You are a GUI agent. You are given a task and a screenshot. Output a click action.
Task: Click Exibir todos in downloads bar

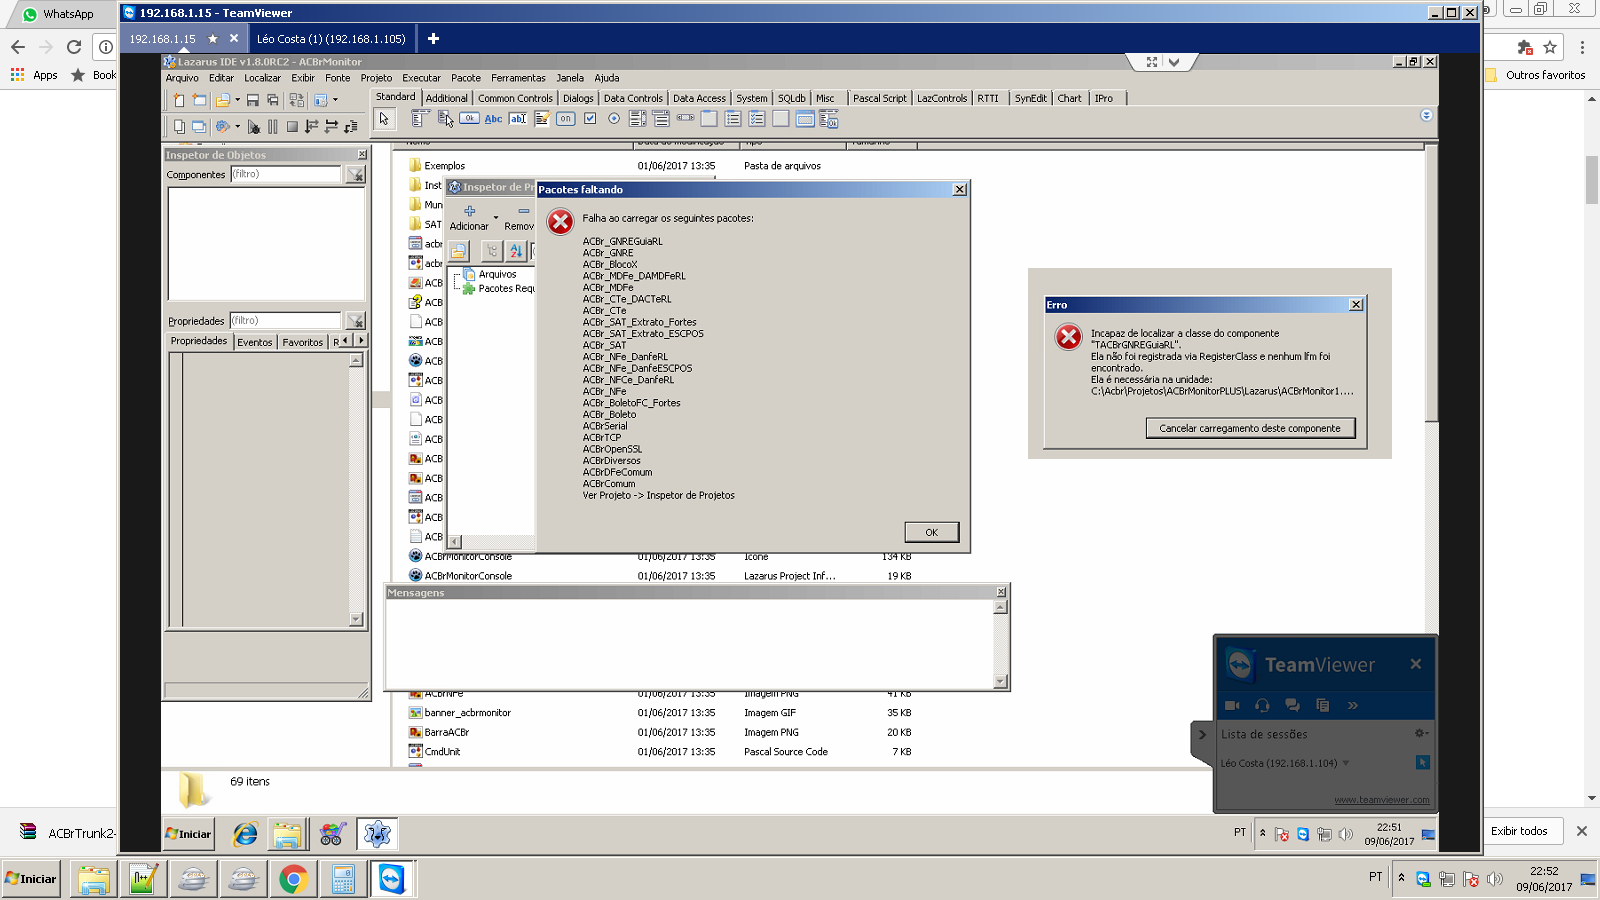tap(1519, 831)
